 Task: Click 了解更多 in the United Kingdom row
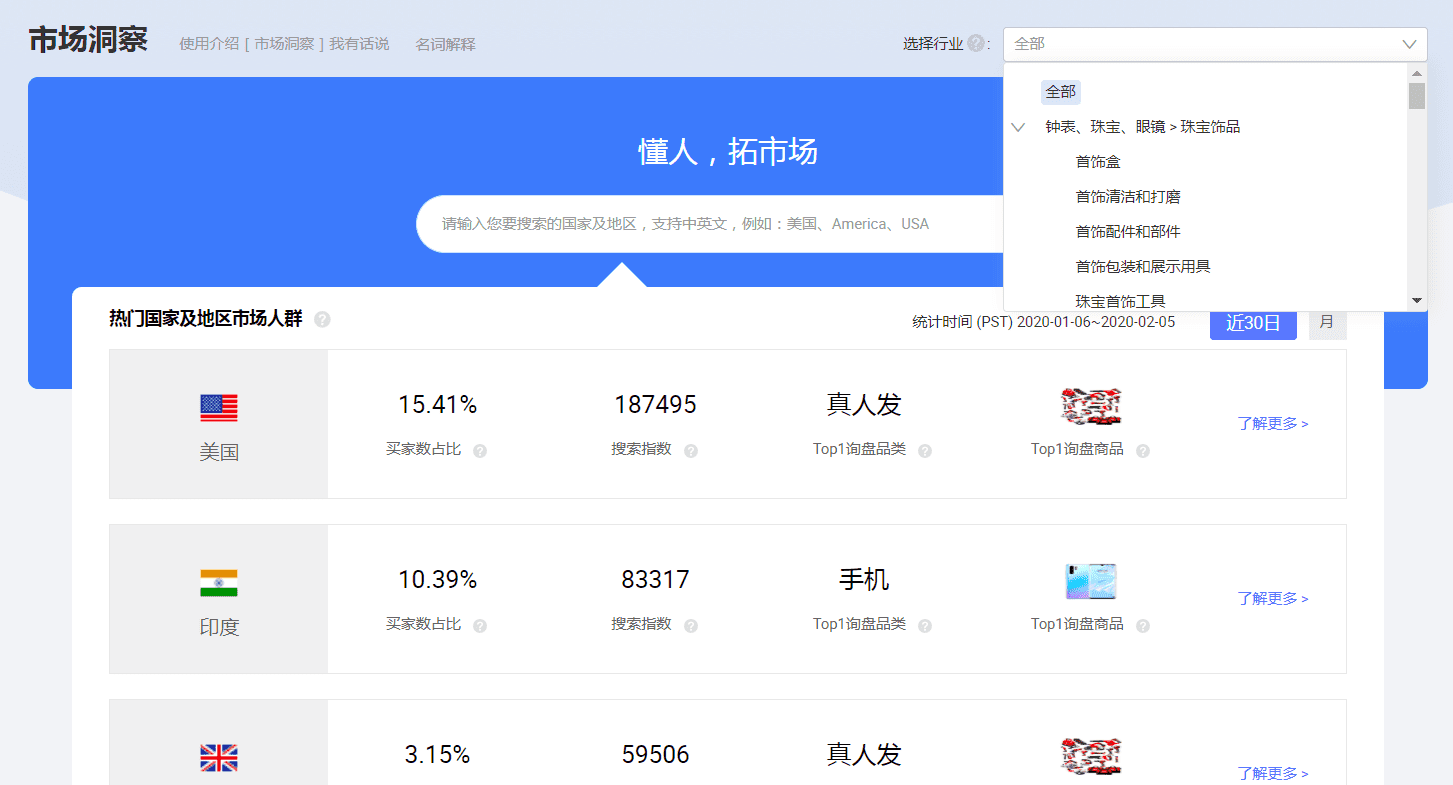point(1273,773)
